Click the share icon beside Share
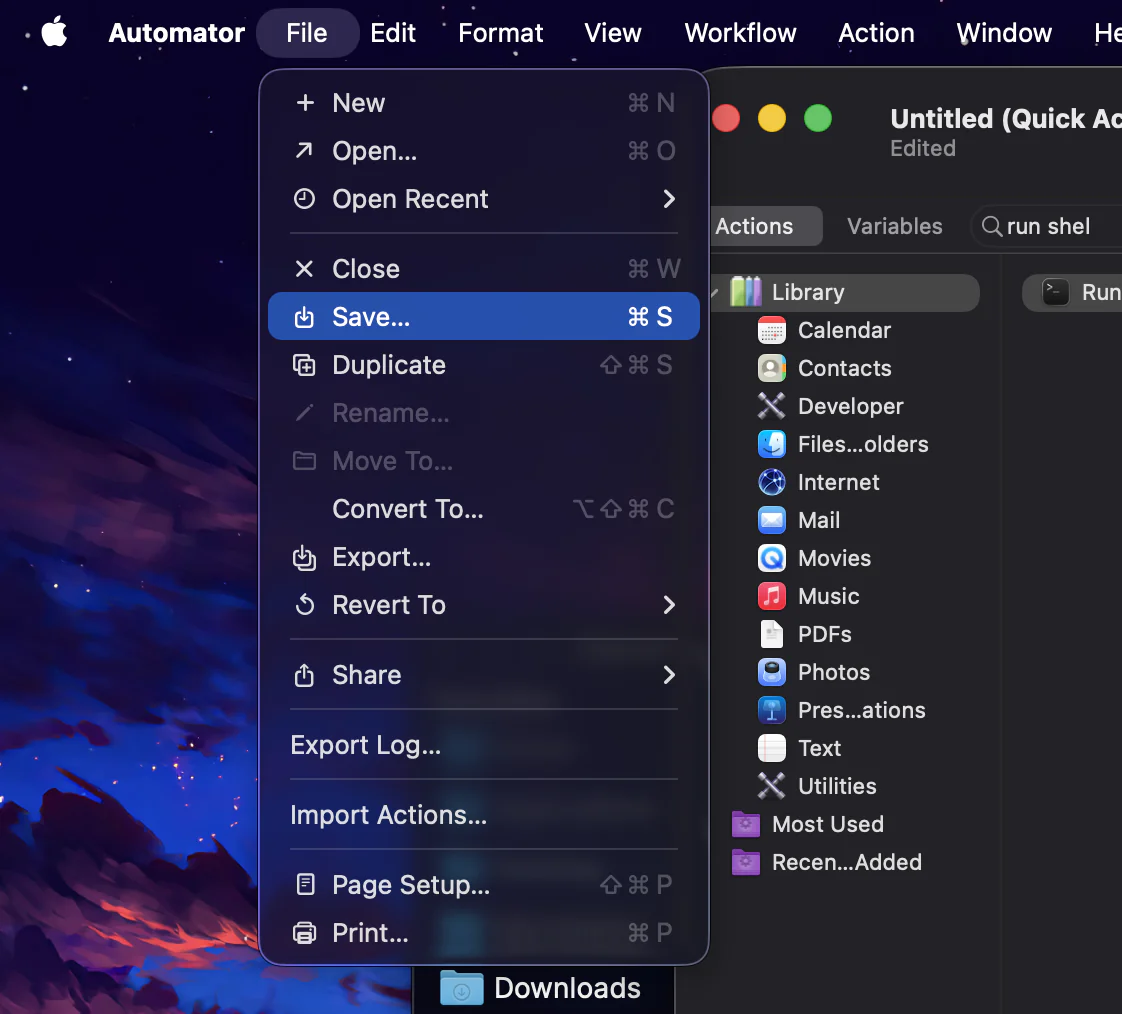This screenshot has width=1122, height=1014. pyautogui.click(x=304, y=674)
